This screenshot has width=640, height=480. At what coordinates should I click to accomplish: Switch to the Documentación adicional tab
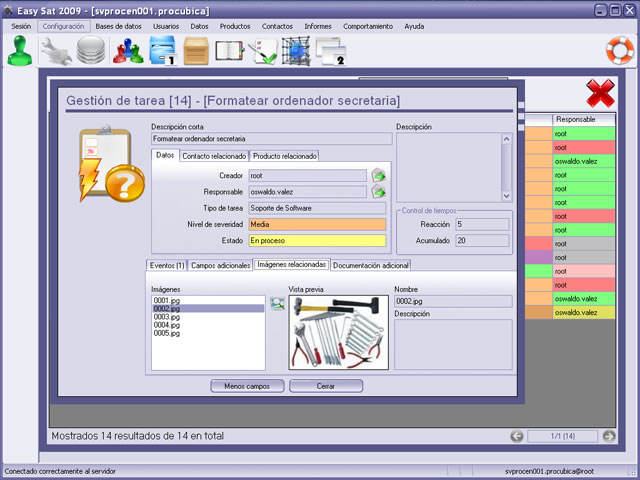pos(371,265)
